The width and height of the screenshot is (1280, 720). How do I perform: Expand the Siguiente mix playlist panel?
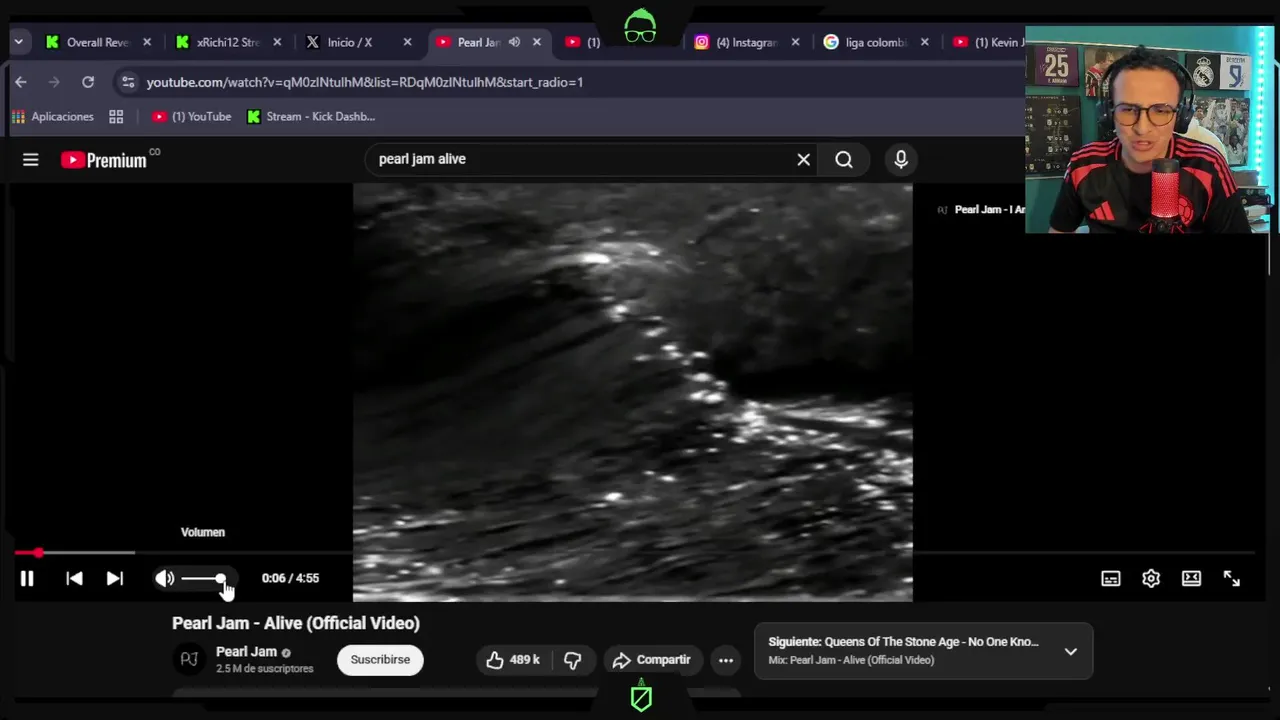[x=1070, y=651]
